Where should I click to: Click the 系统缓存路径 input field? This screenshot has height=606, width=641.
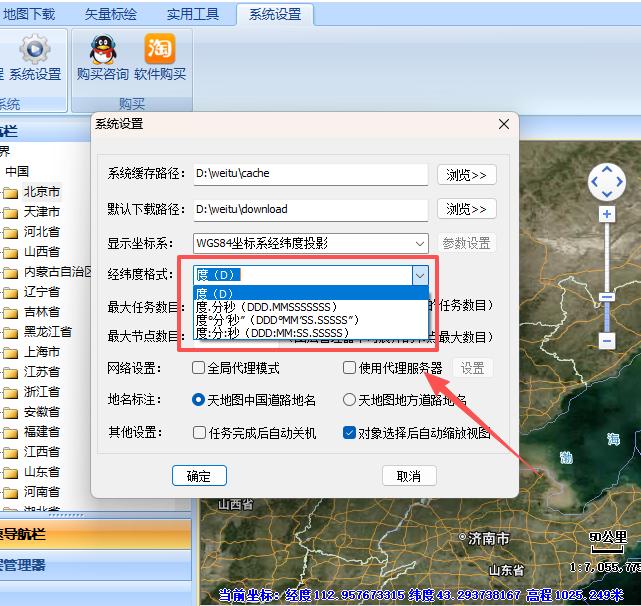311,174
